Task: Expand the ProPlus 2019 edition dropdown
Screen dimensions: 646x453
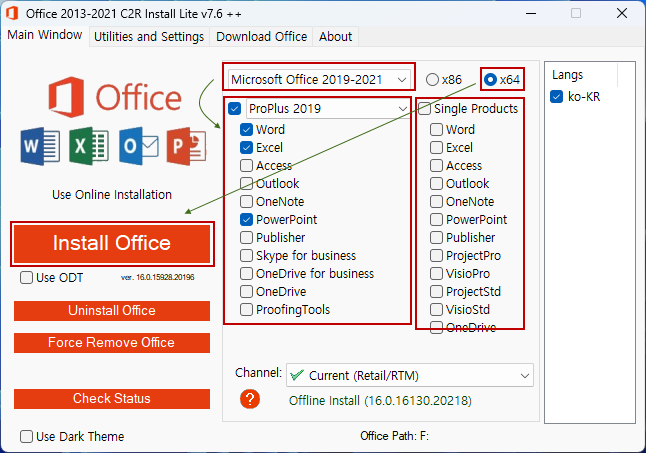Action: 328,109
